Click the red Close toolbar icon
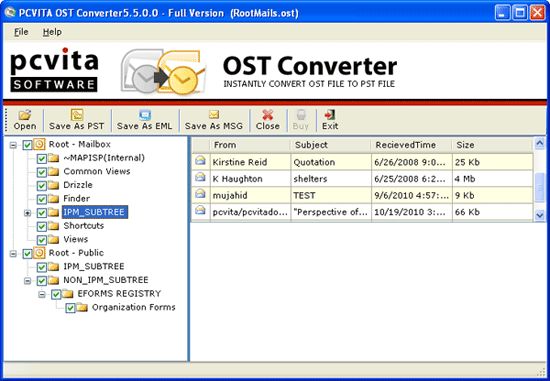550x381 pixels. coord(268,115)
